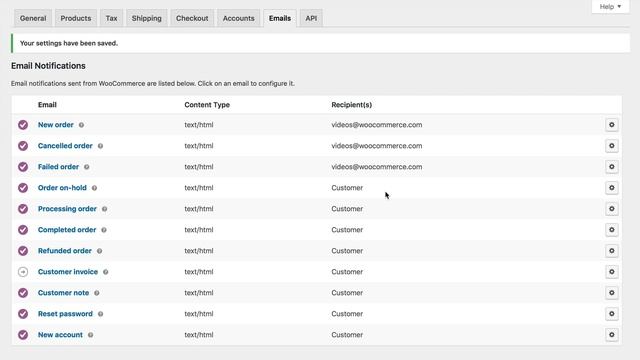Click help tooltip icon beside Processing order
The width and height of the screenshot is (640, 360).
[104, 209]
